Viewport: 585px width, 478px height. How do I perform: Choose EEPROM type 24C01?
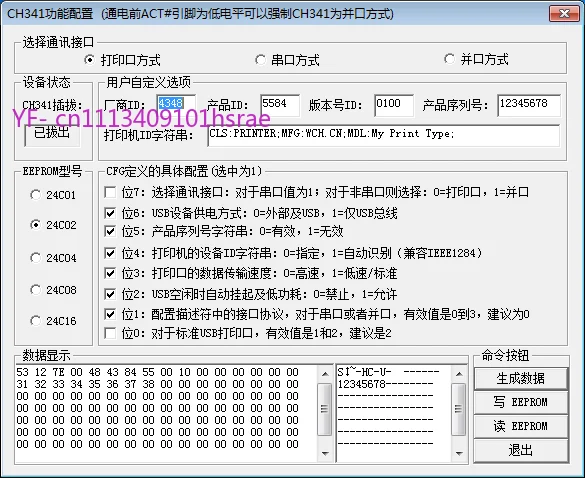click(35, 194)
